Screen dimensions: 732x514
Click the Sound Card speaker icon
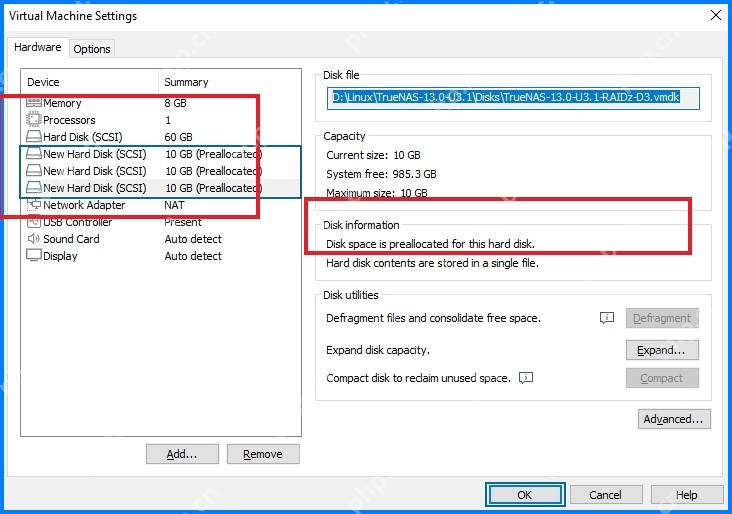pyautogui.click(x=34, y=239)
